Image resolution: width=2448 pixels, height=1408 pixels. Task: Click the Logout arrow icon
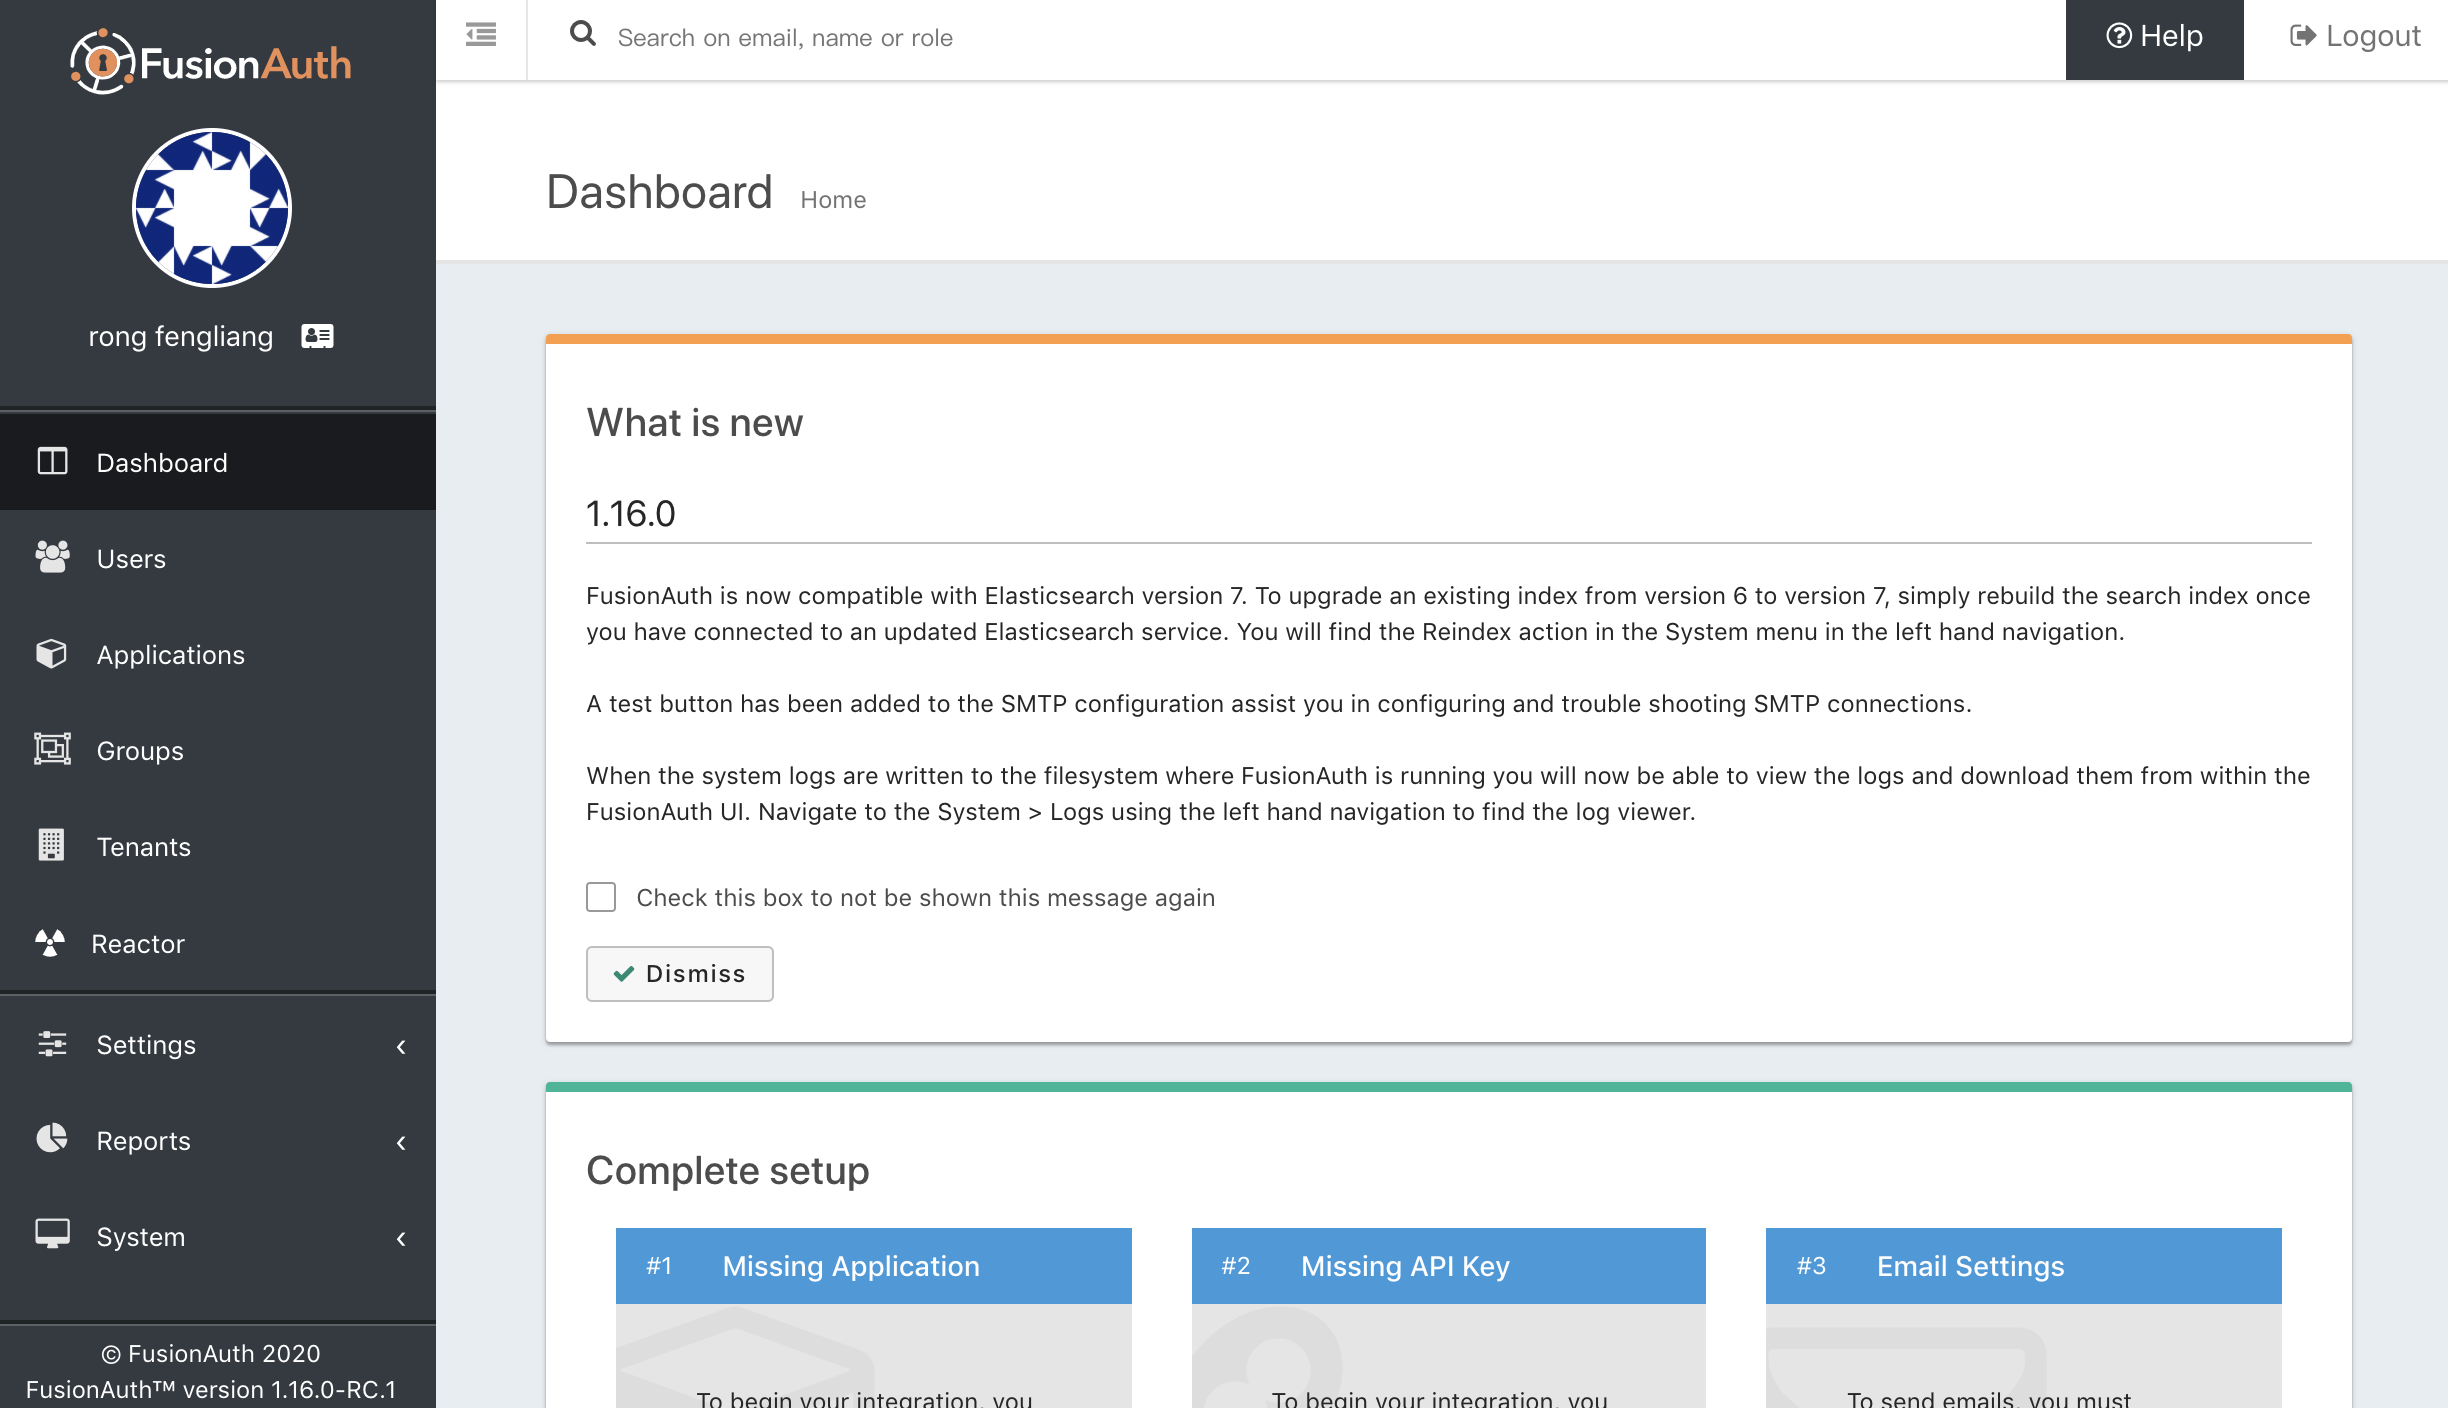(2303, 36)
